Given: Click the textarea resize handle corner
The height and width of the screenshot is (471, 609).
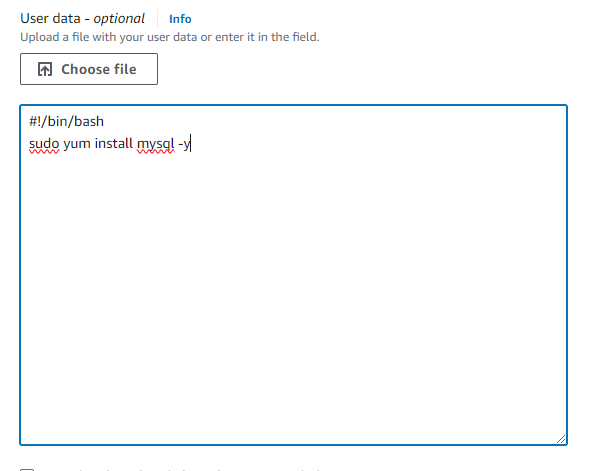Looking at the screenshot, I should coord(561,438).
